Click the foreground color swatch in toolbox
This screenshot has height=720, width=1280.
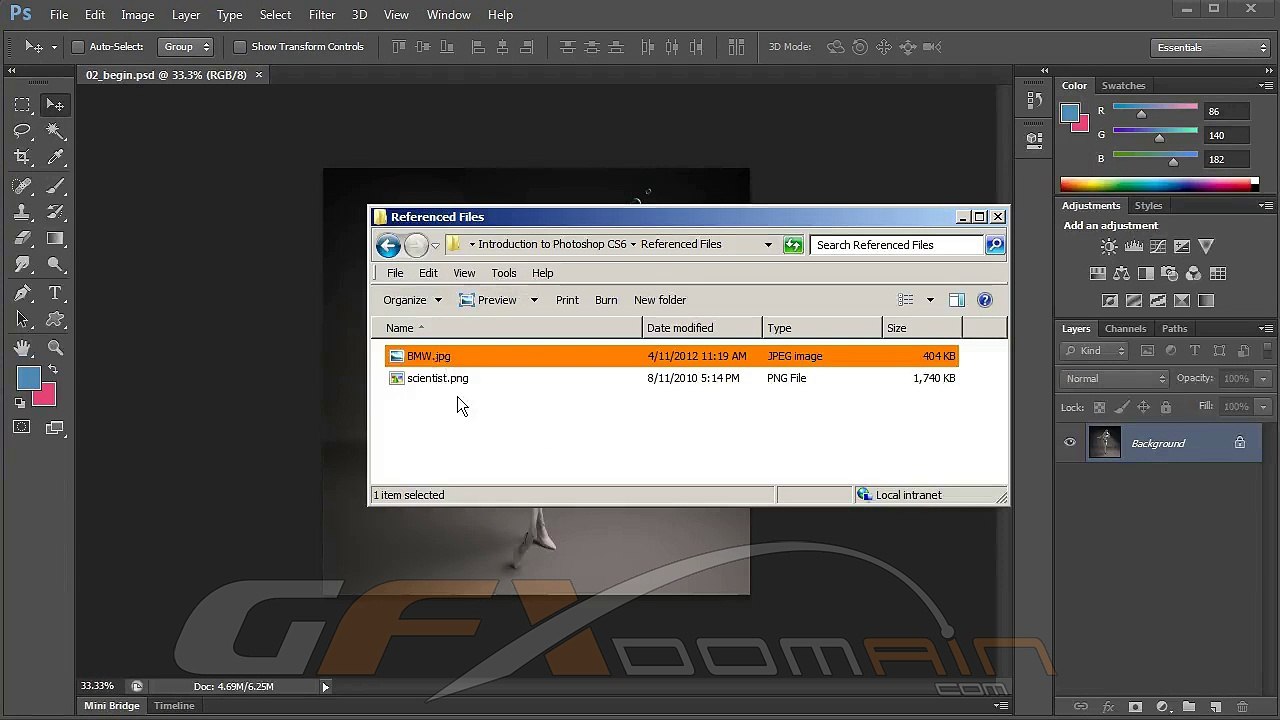28,378
